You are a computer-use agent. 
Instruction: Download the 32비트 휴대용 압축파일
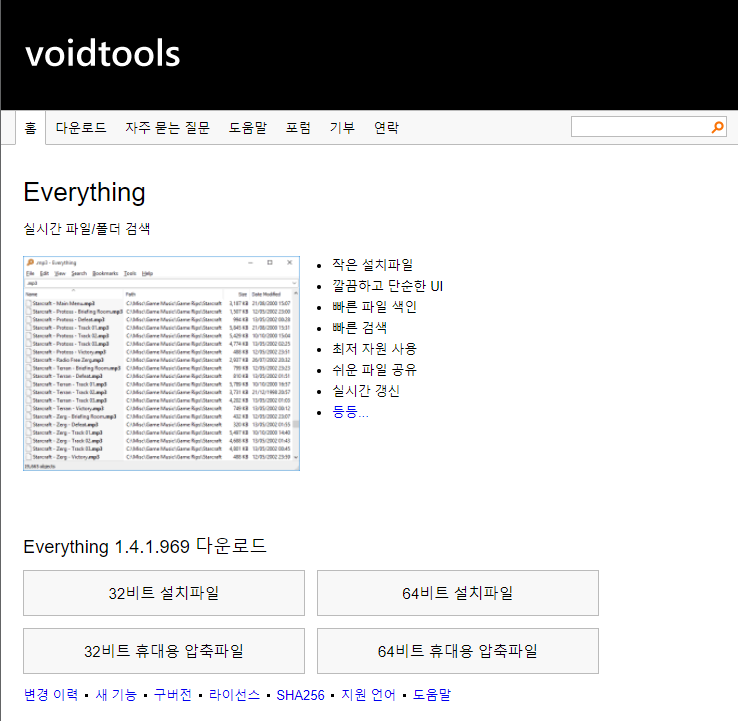click(164, 651)
